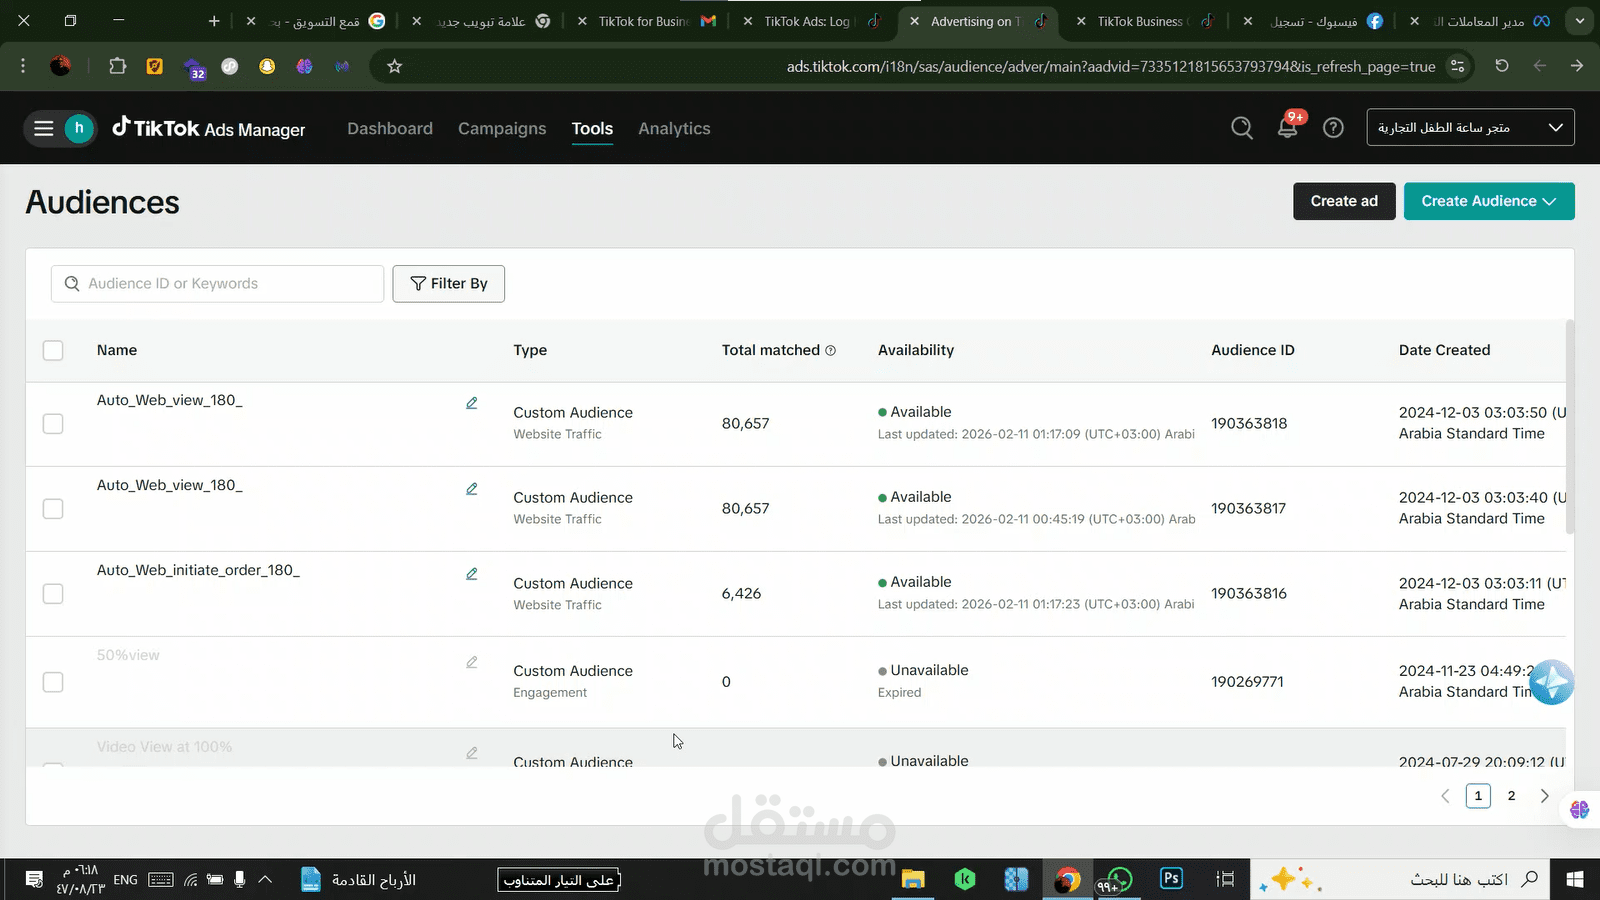The height and width of the screenshot is (900, 1600).
Task: Open the notifications bell showing 9+
Action: pos(1288,128)
